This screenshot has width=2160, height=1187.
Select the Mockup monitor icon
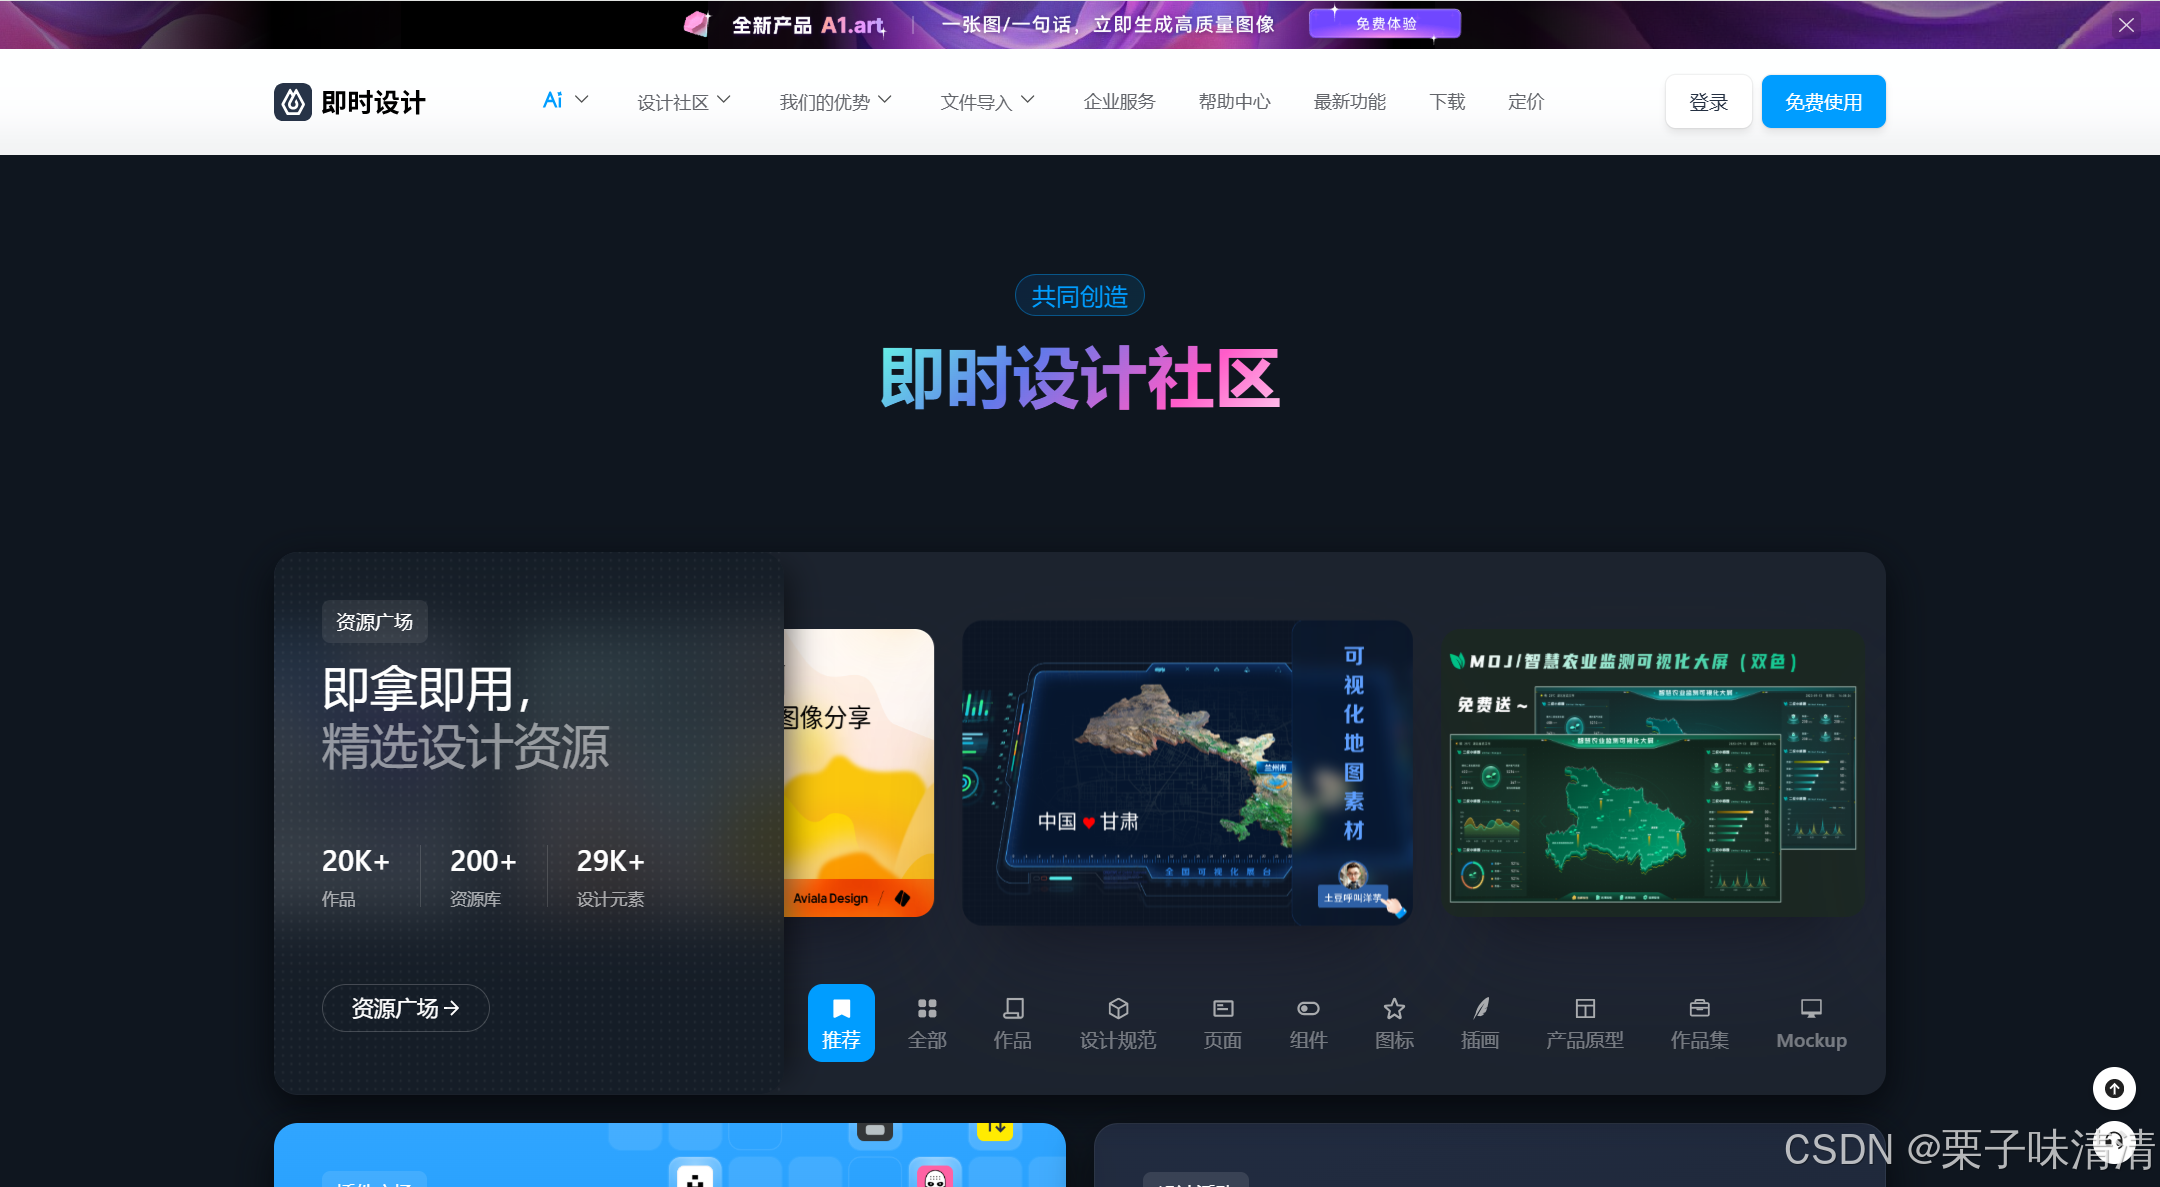1811,1008
